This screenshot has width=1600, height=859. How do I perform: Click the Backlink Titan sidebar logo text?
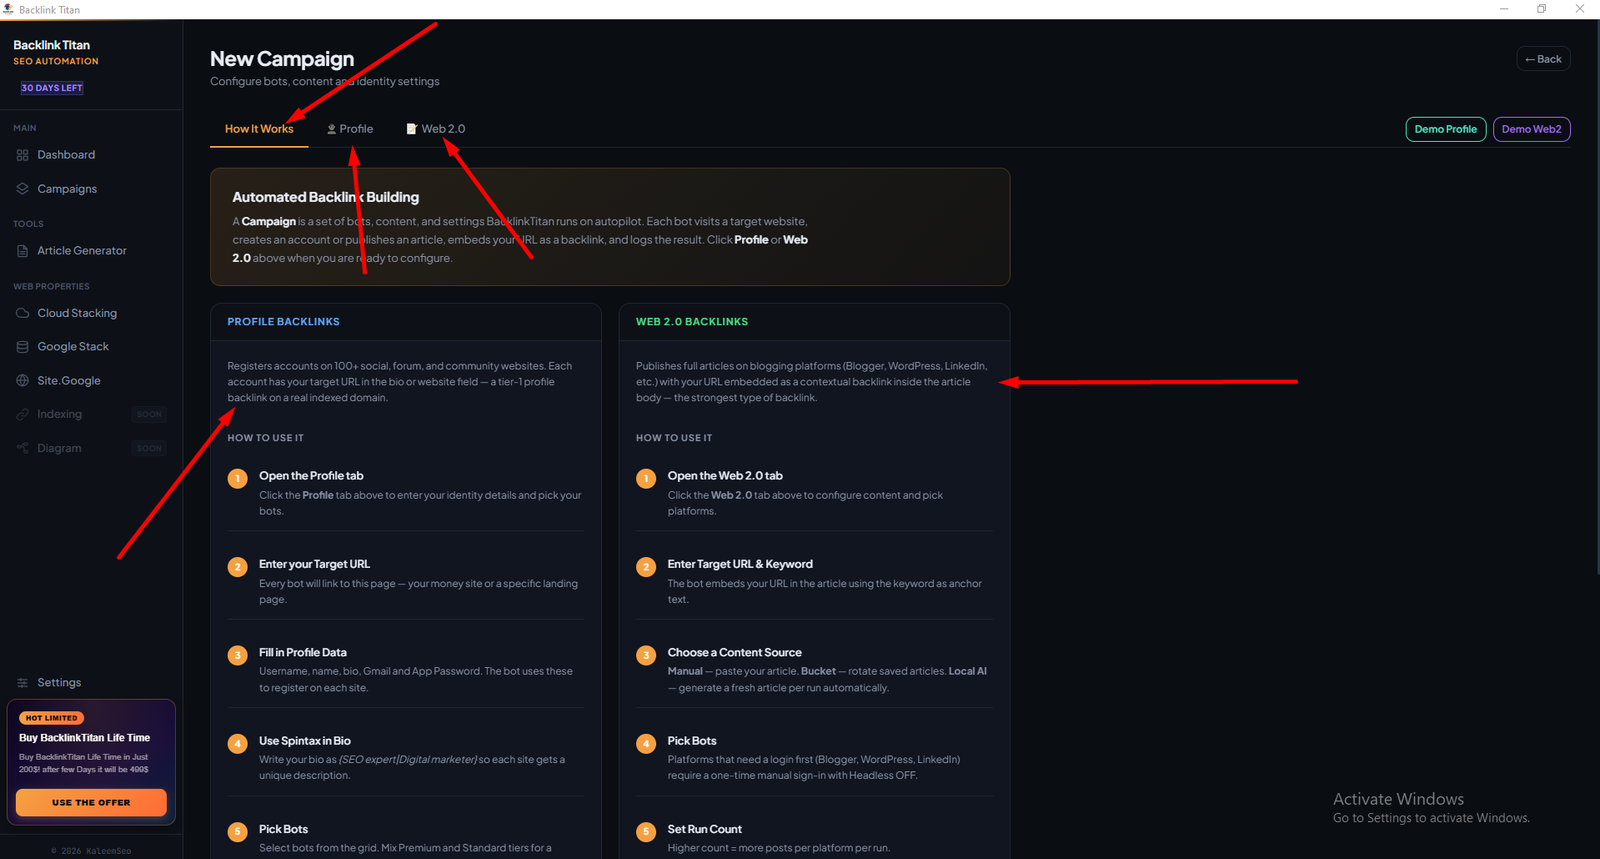pyautogui.click(x=52, y=45)
